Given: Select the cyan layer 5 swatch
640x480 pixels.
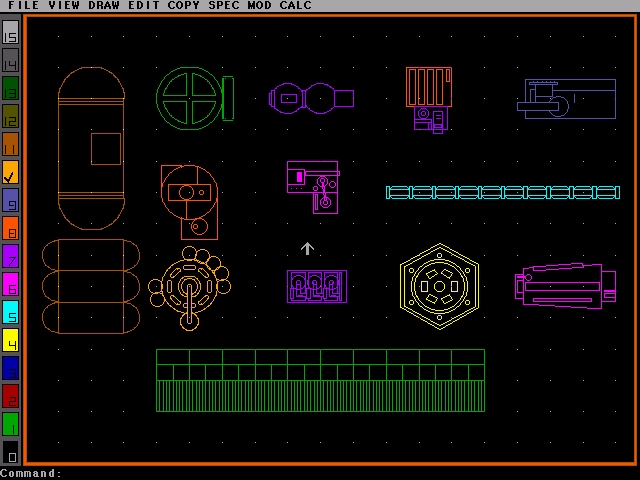Looking at the screenshot, I should (10, 312).
